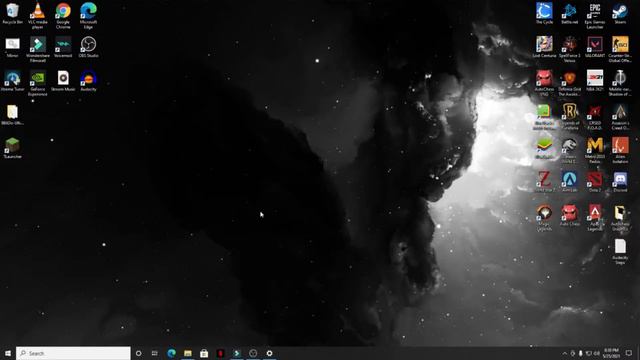This screenshot has height=360, width=640.
Task: Select the Lost Centuria game shortcut
Action: click(544, 47)
